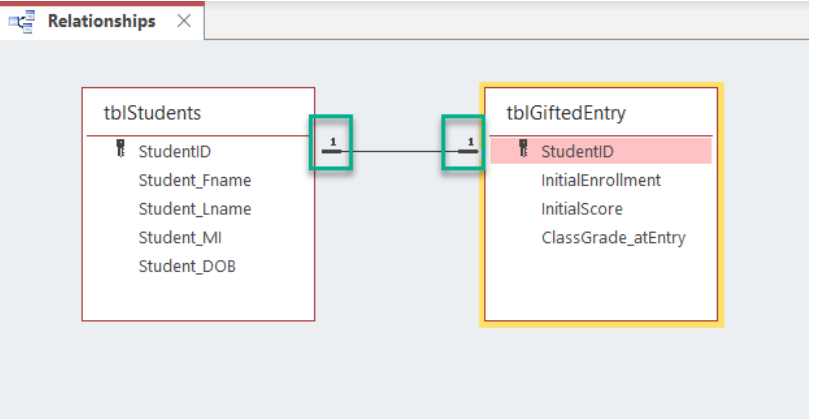Close the Relationships tab

coord(184,21)
